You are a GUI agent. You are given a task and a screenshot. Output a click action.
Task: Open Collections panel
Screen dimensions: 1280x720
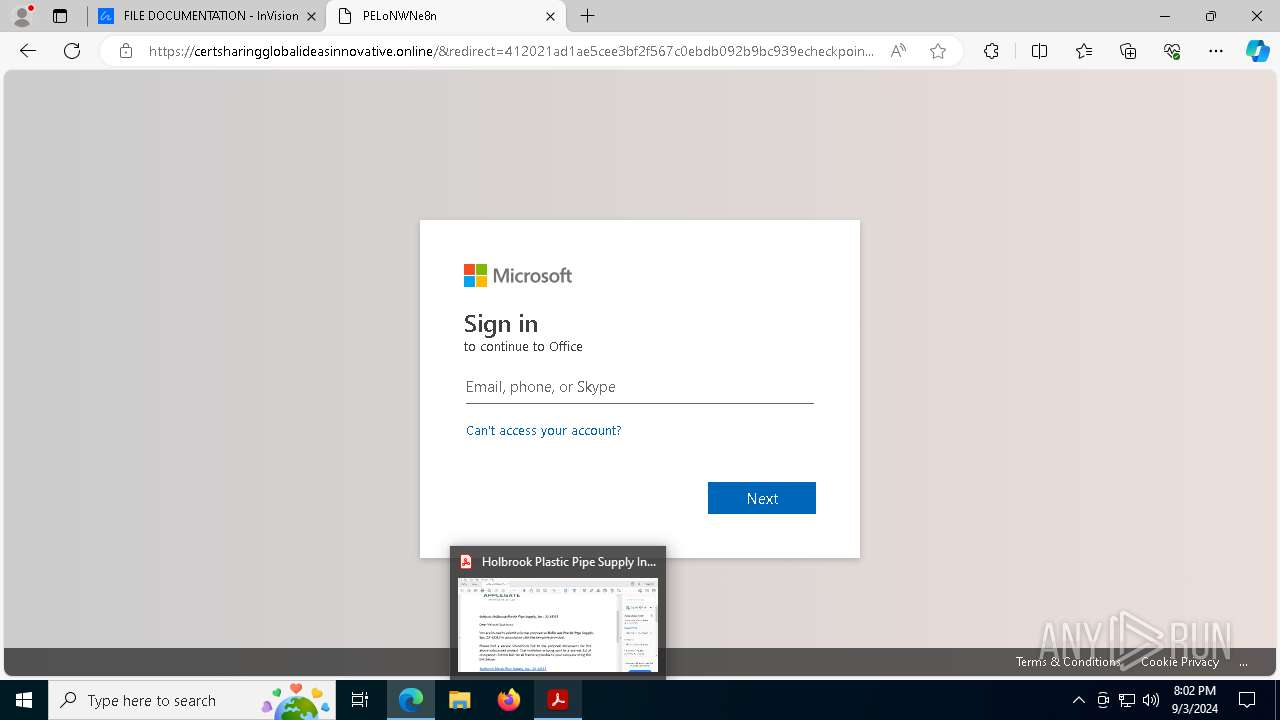pyautogui.click(x=1128, y=51)
